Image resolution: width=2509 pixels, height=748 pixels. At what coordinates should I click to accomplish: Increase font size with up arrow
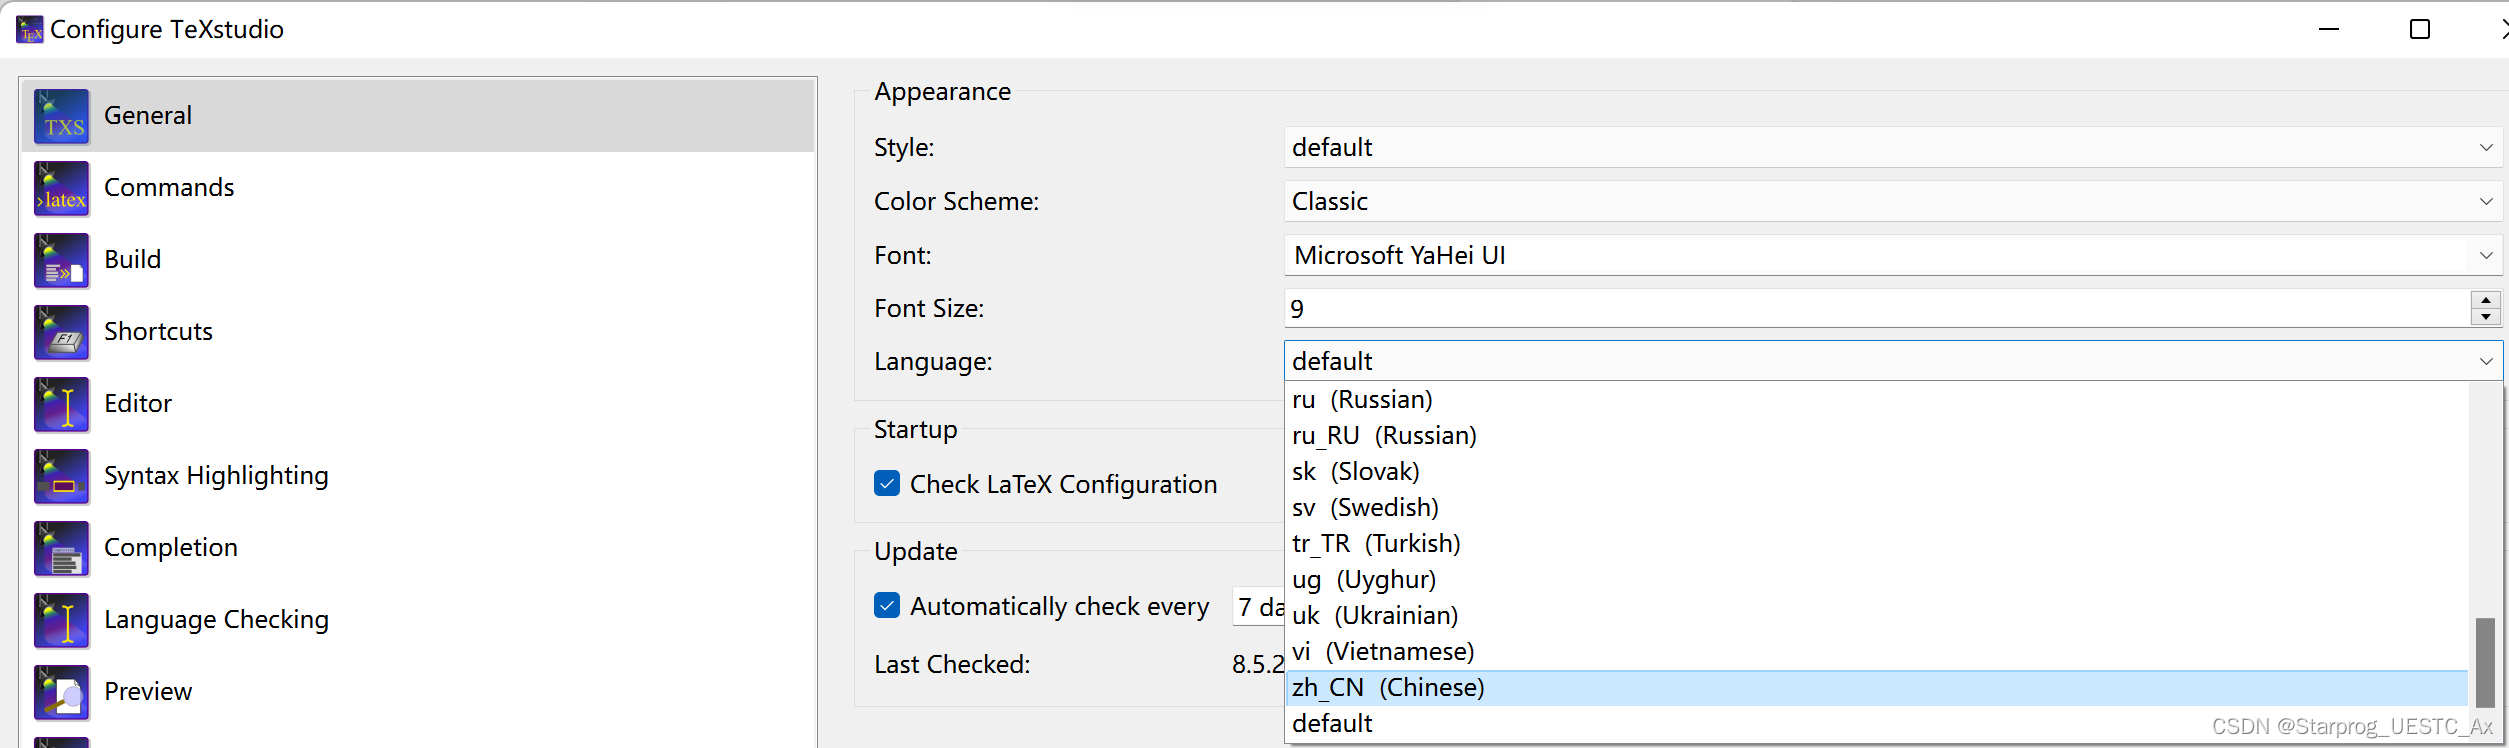coord(2486,300)
